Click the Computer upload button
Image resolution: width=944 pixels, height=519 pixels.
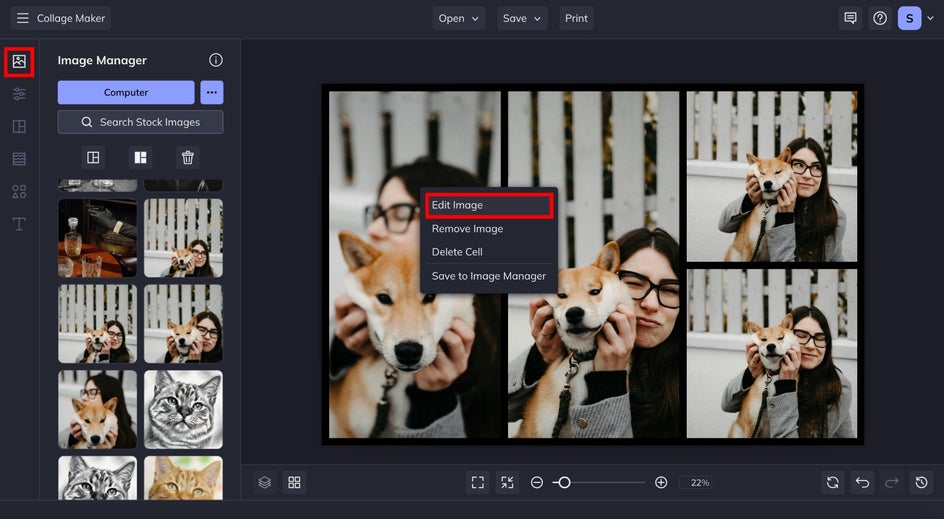coord(126,93)
